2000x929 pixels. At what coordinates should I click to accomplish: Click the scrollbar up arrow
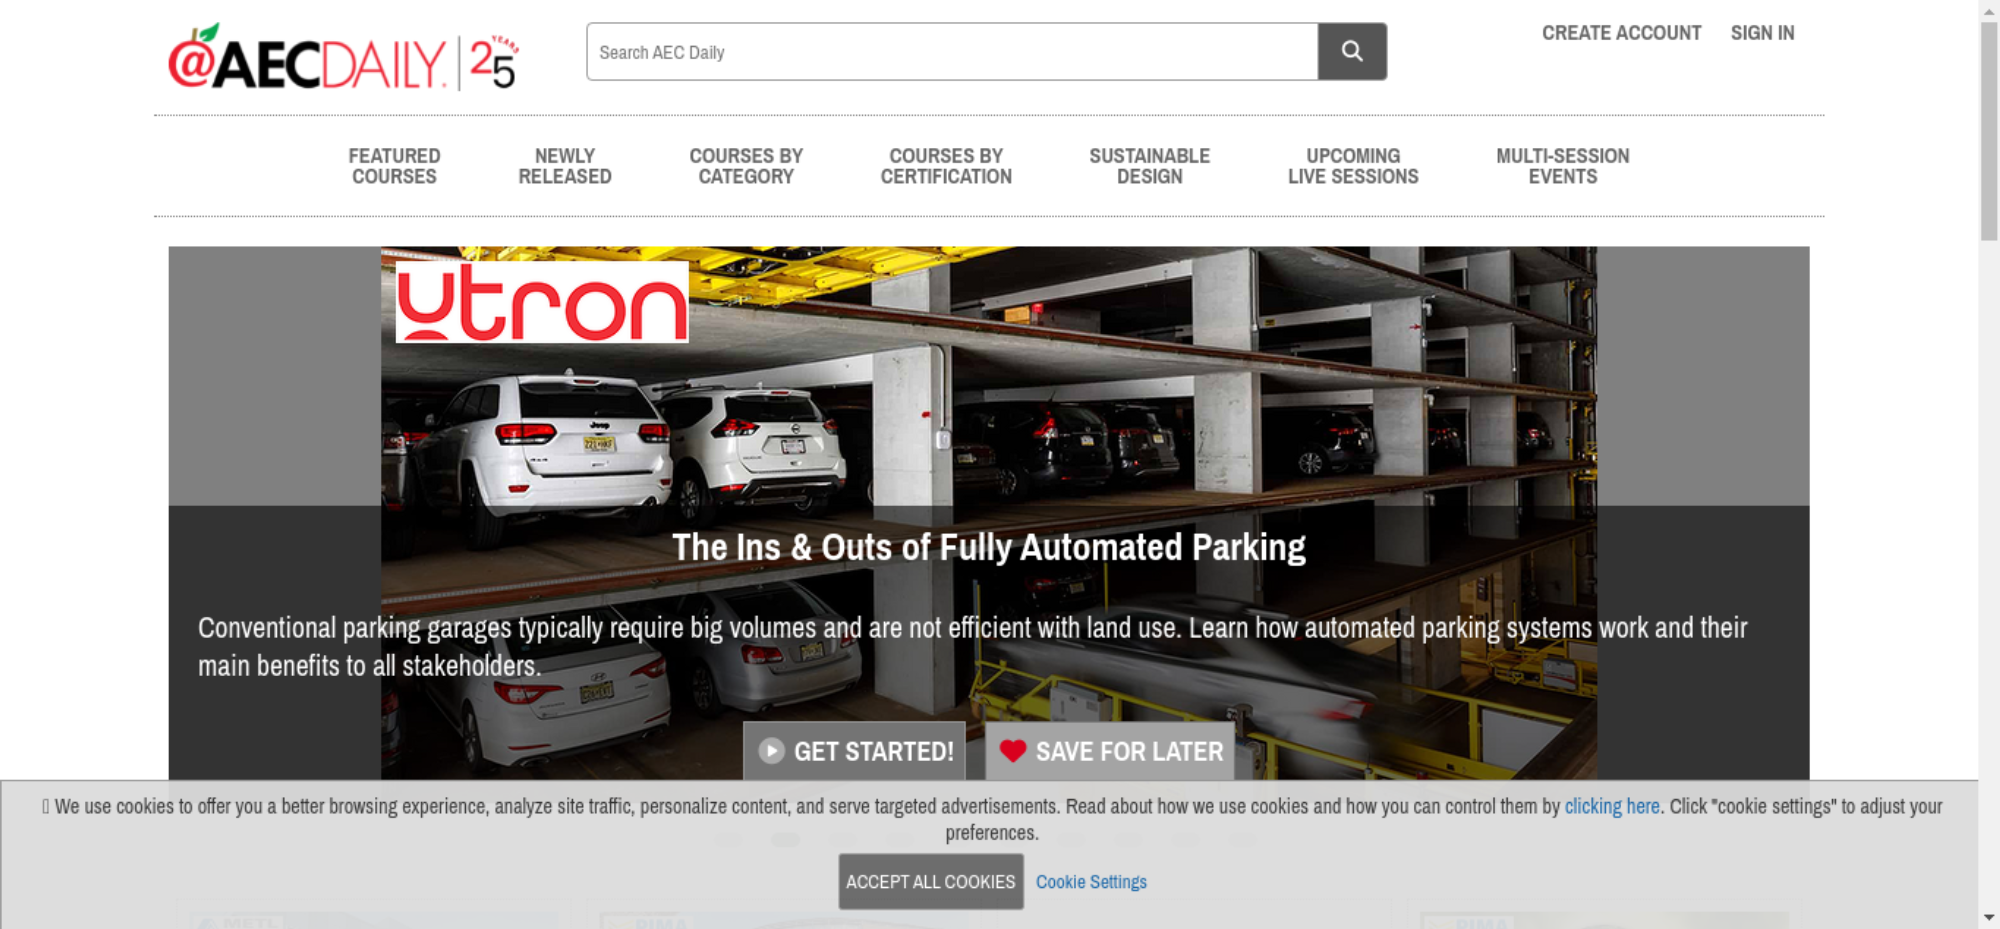[1989, 10]
